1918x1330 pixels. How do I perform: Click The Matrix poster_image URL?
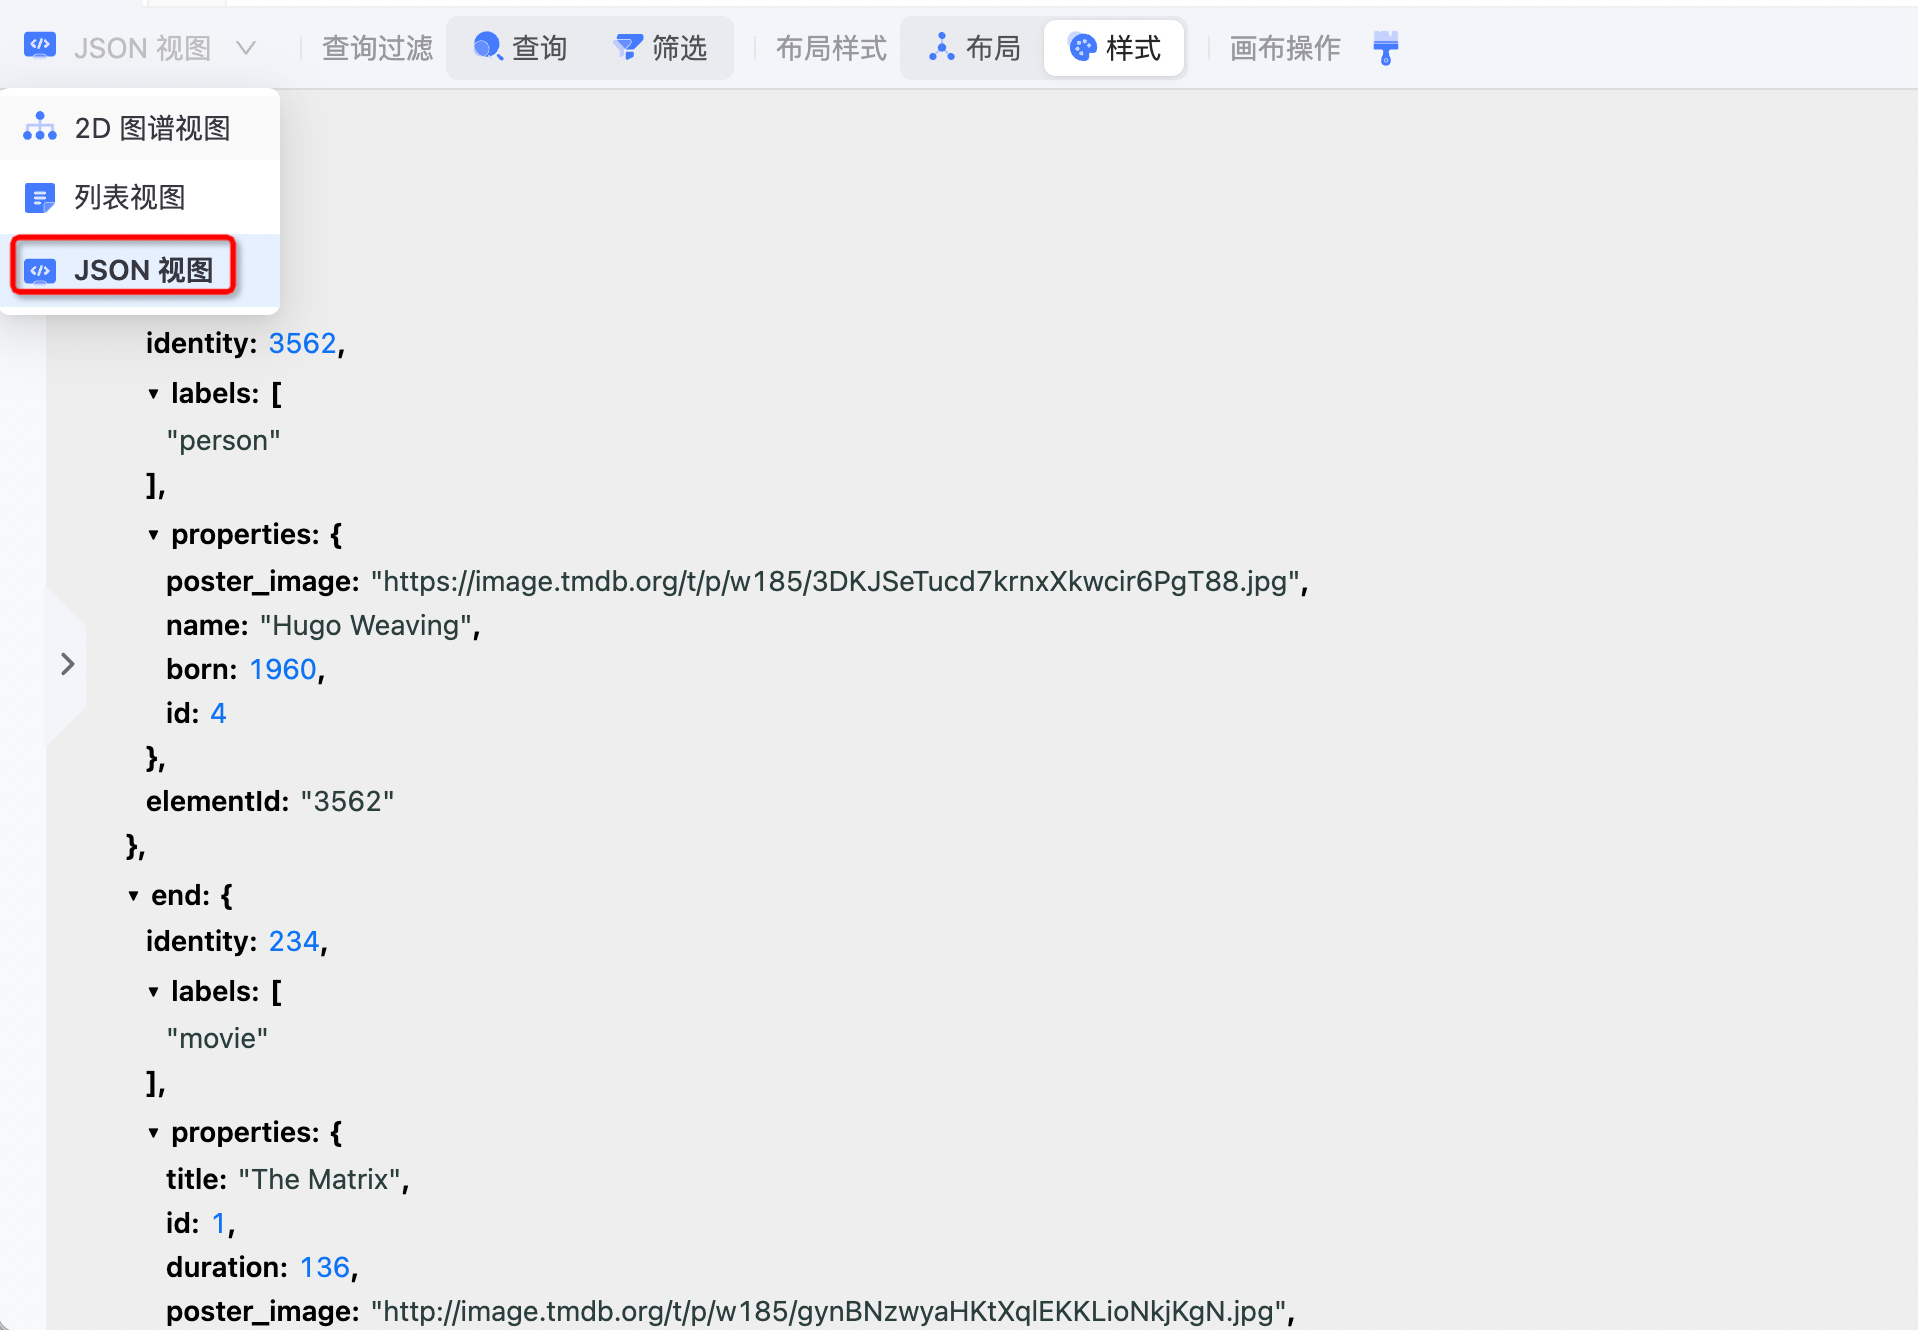(829, 1311)
